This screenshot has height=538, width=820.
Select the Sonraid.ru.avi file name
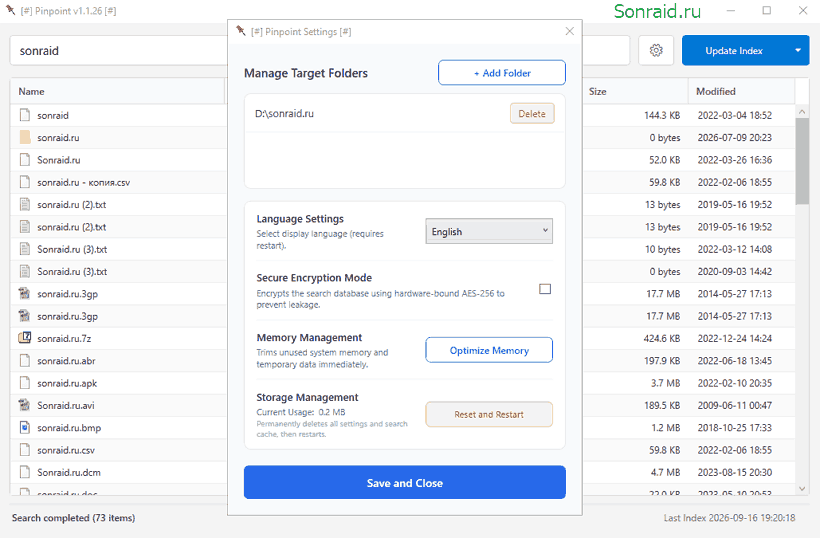[65, 406]
